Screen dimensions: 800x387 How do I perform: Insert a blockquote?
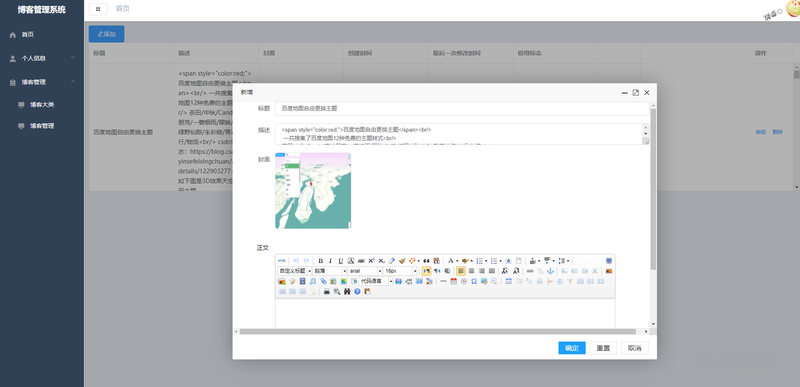coord(427,261)
